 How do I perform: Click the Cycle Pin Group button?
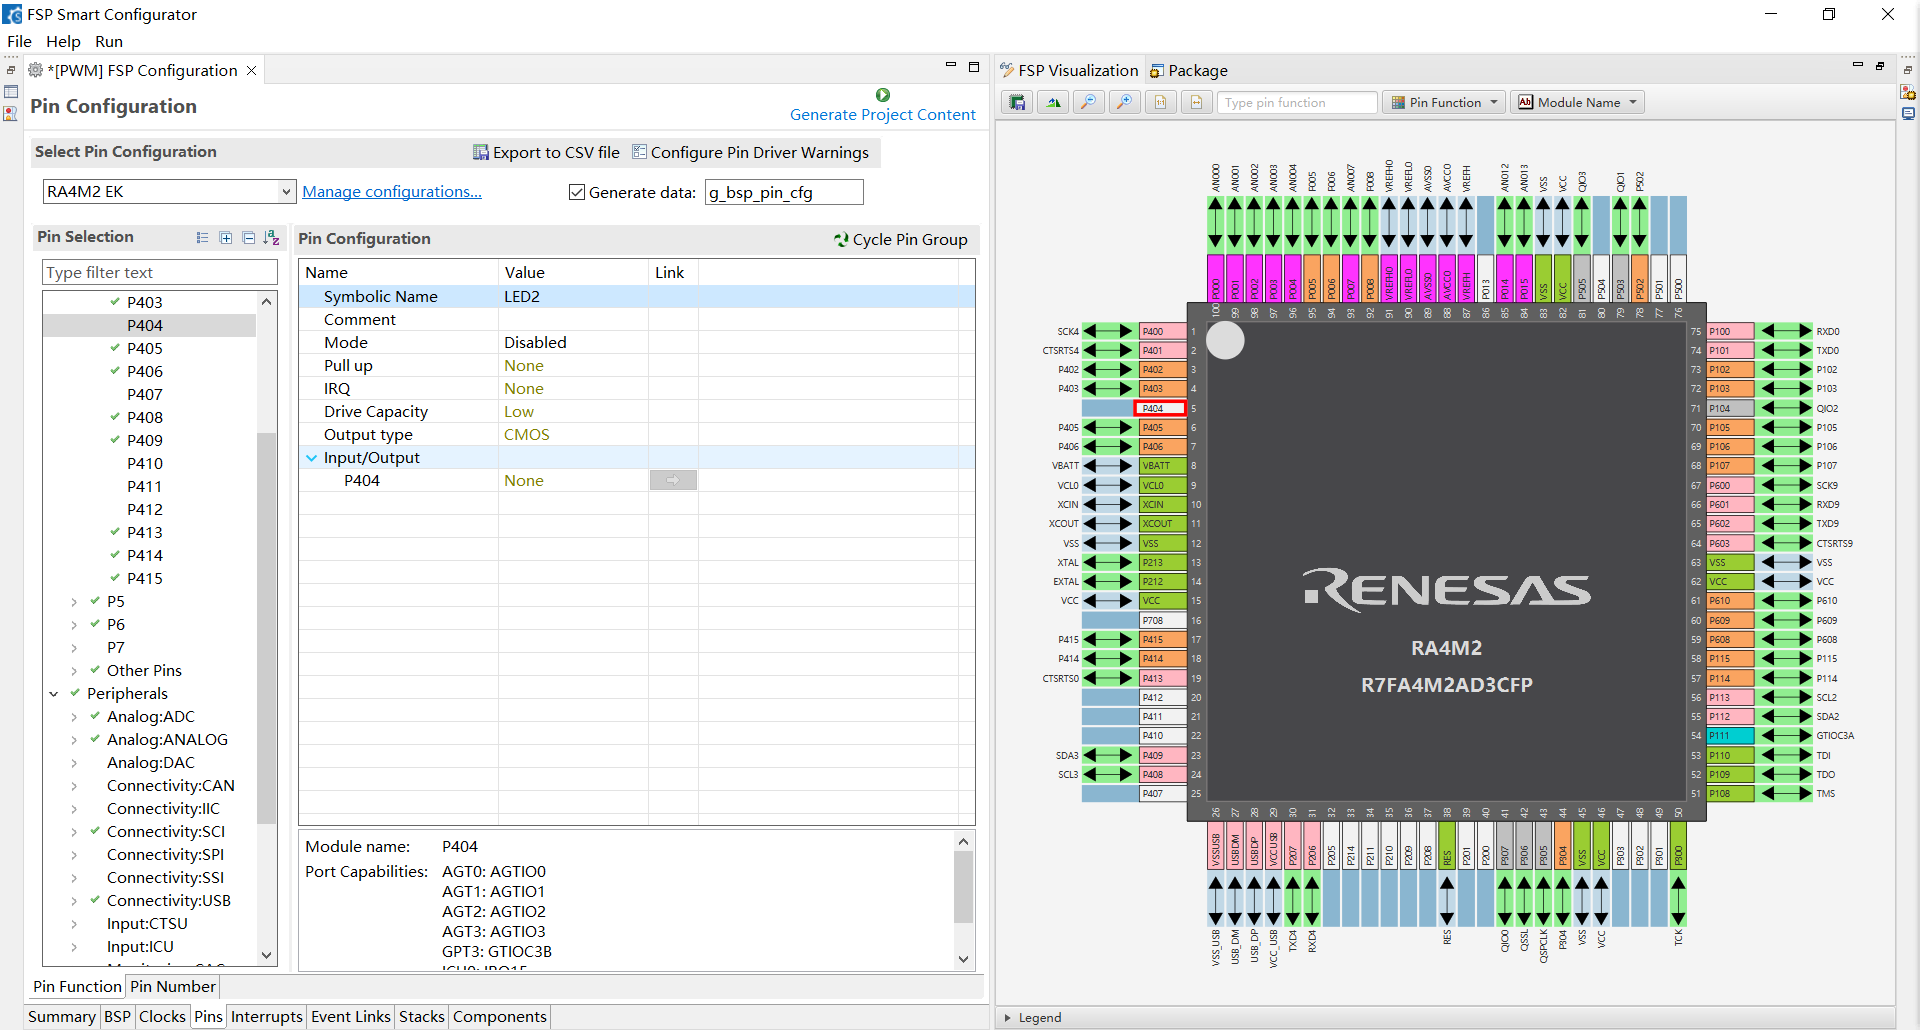[901, 240]
